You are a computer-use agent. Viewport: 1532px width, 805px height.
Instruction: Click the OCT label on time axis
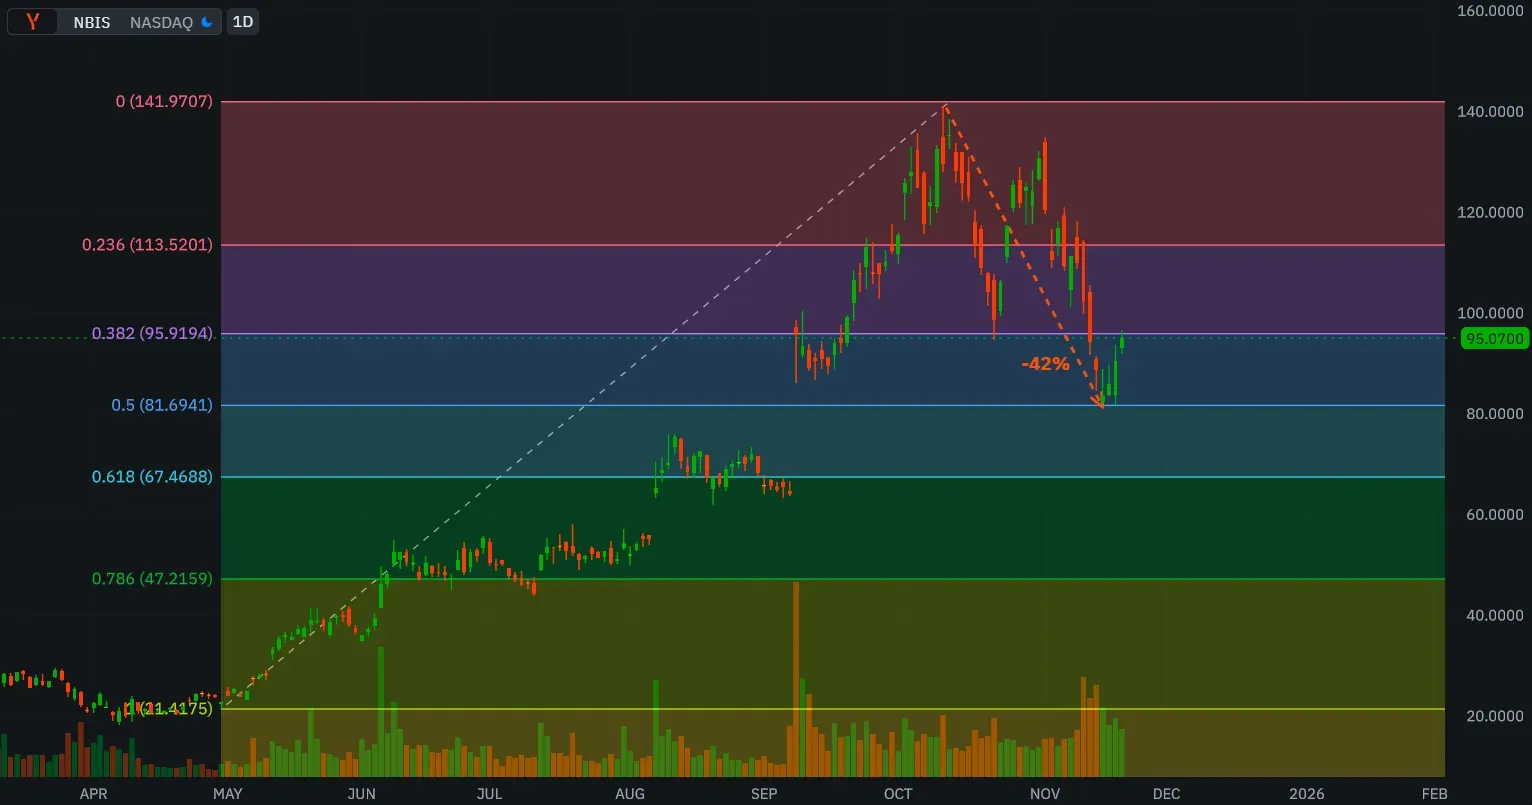coord(898,794)
